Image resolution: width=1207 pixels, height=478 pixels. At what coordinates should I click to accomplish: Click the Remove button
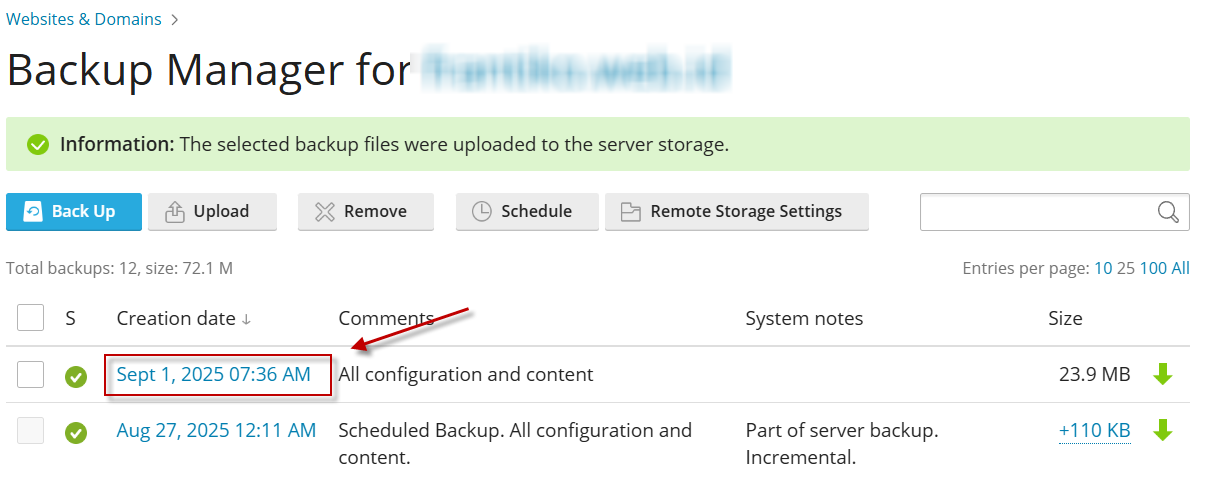tap(365, 211)
